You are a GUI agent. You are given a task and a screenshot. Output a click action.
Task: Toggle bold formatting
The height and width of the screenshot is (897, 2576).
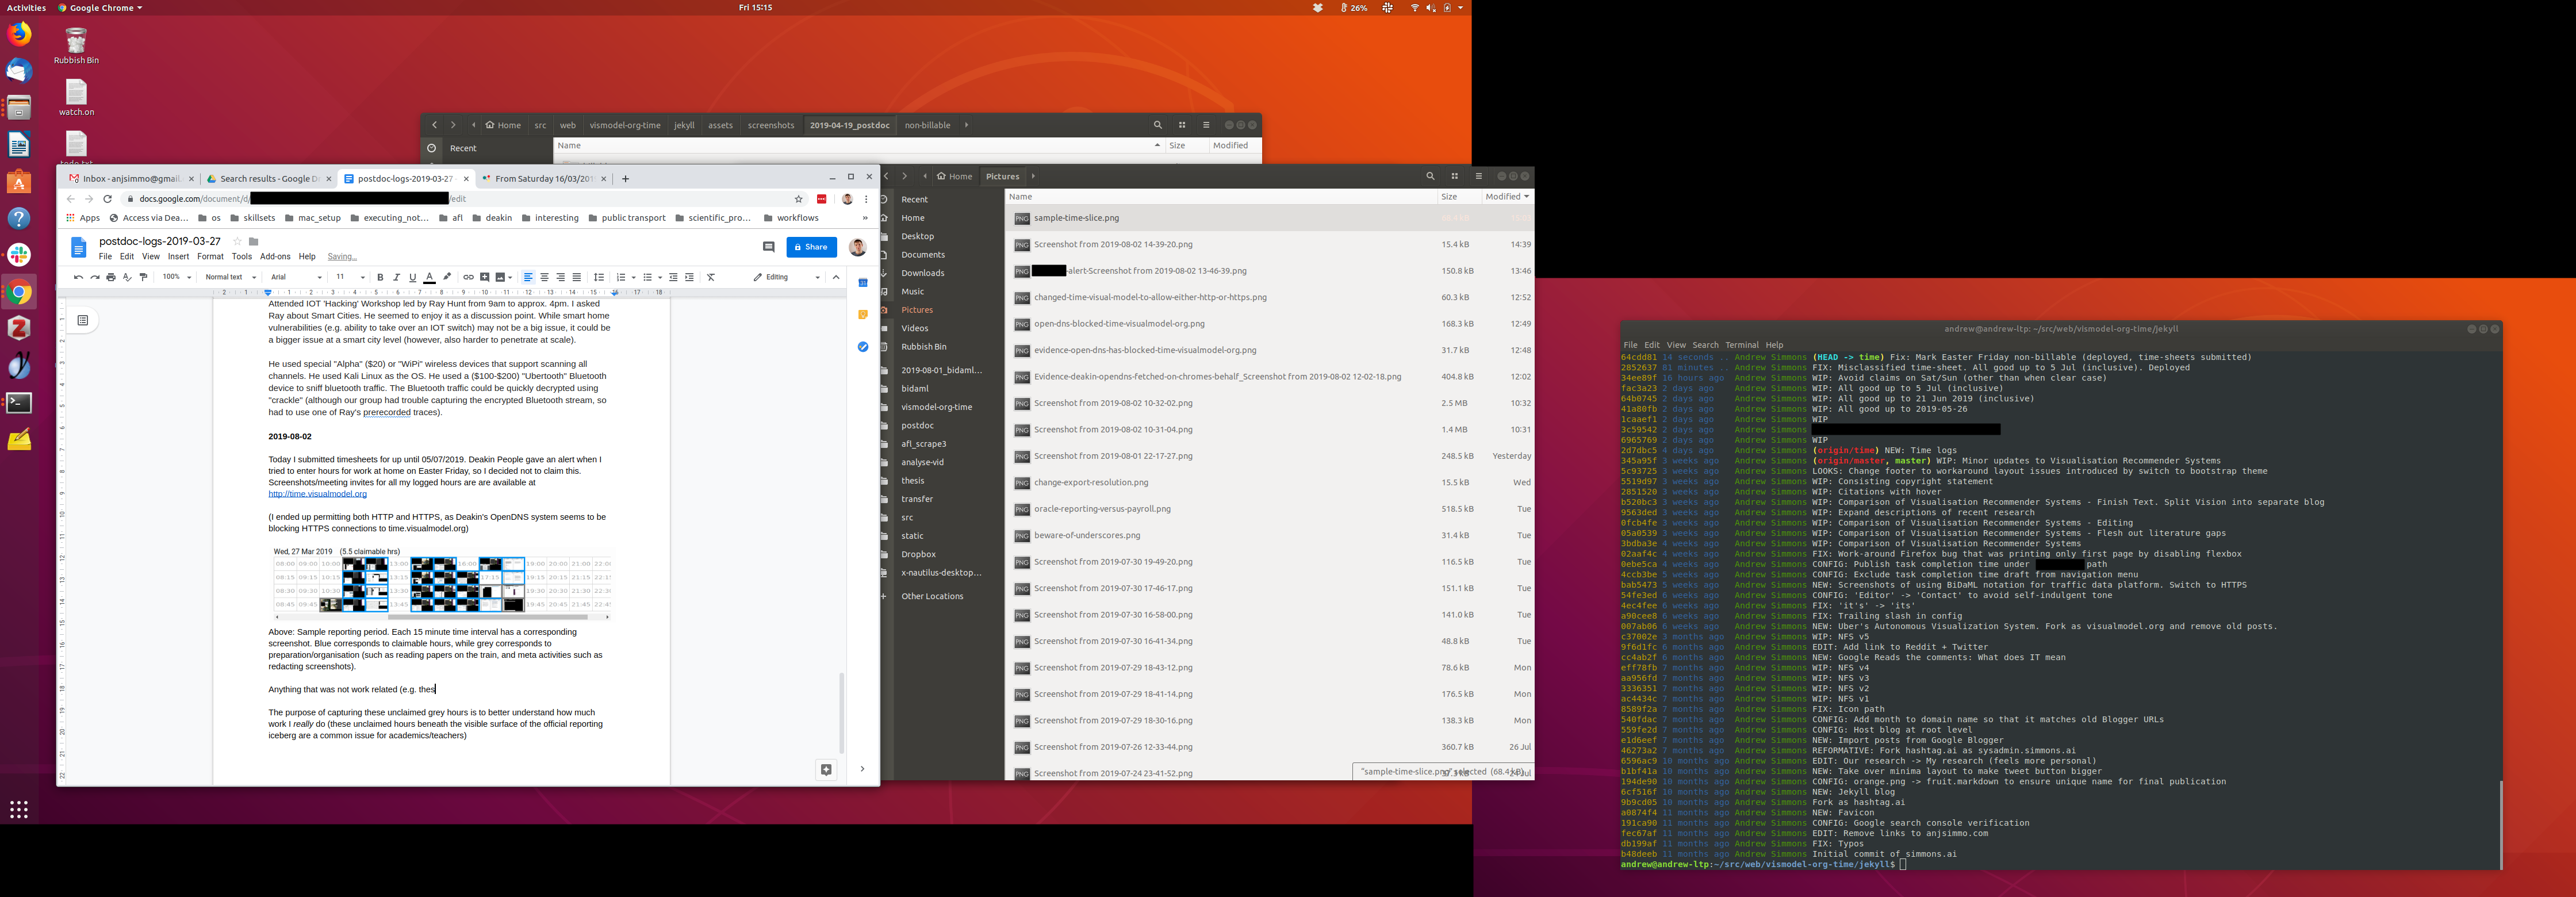click(380, 277)
